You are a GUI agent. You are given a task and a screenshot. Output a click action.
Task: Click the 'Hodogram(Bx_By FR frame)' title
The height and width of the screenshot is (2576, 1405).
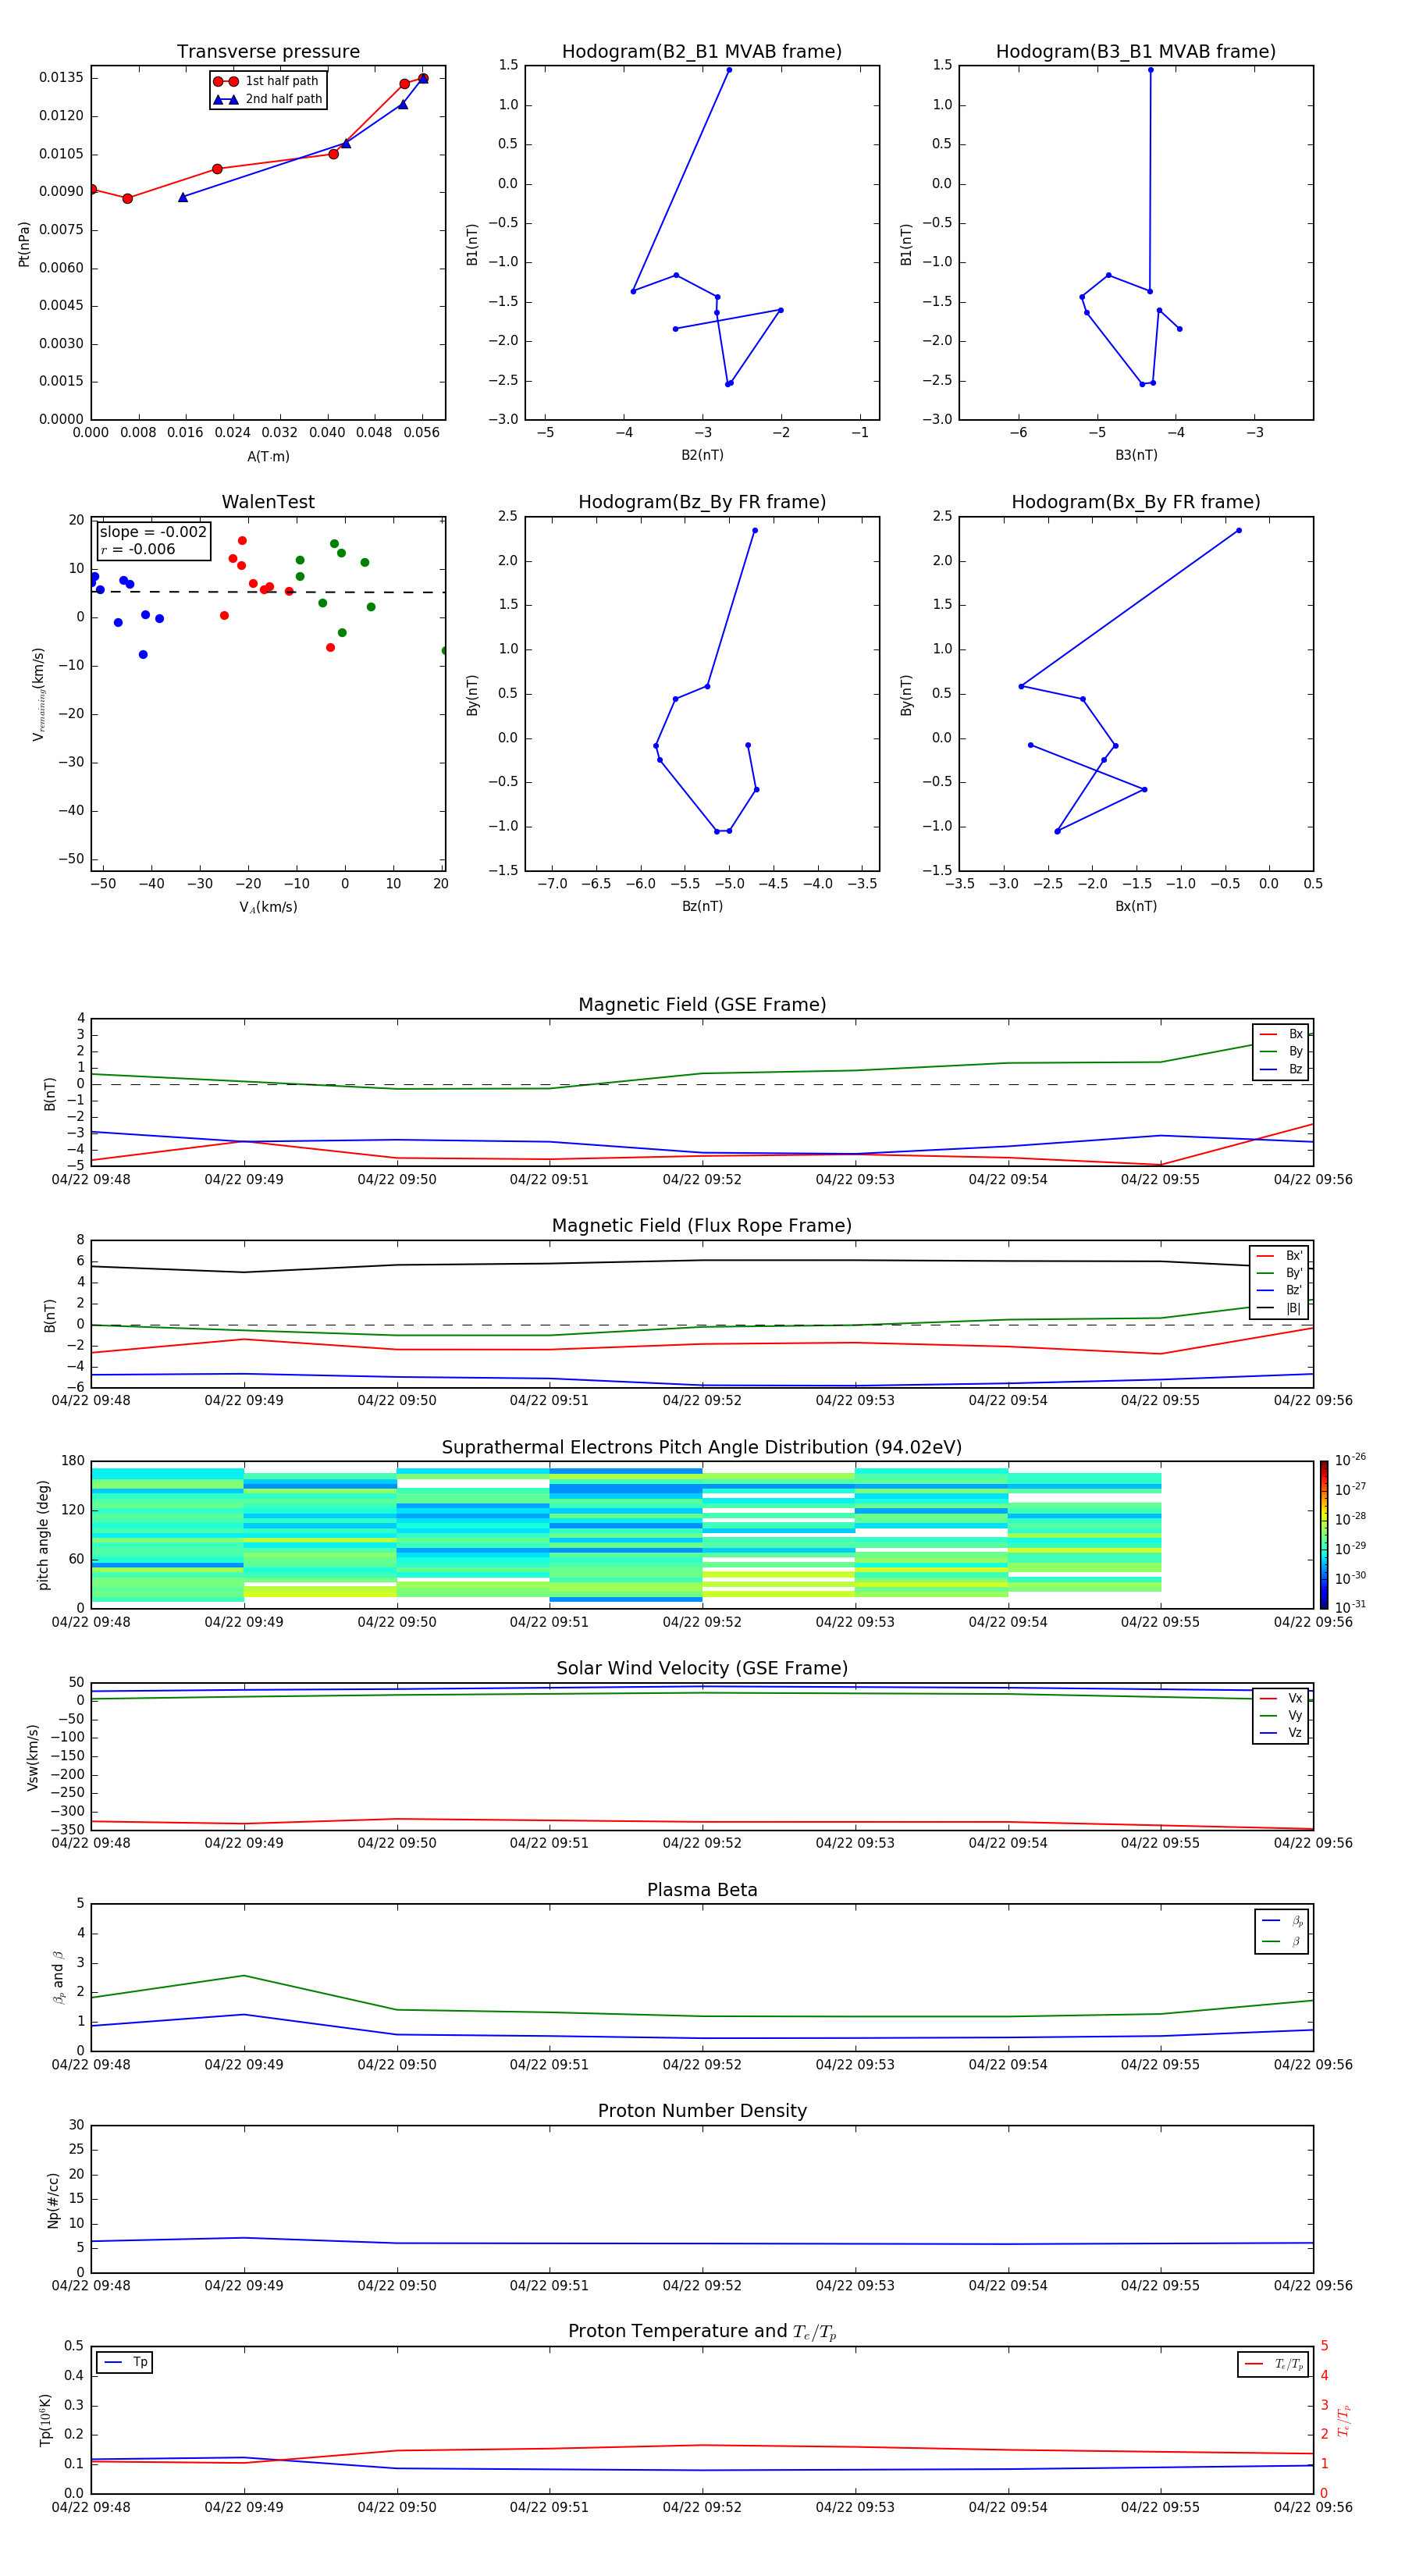click(x=1136, y=502)
